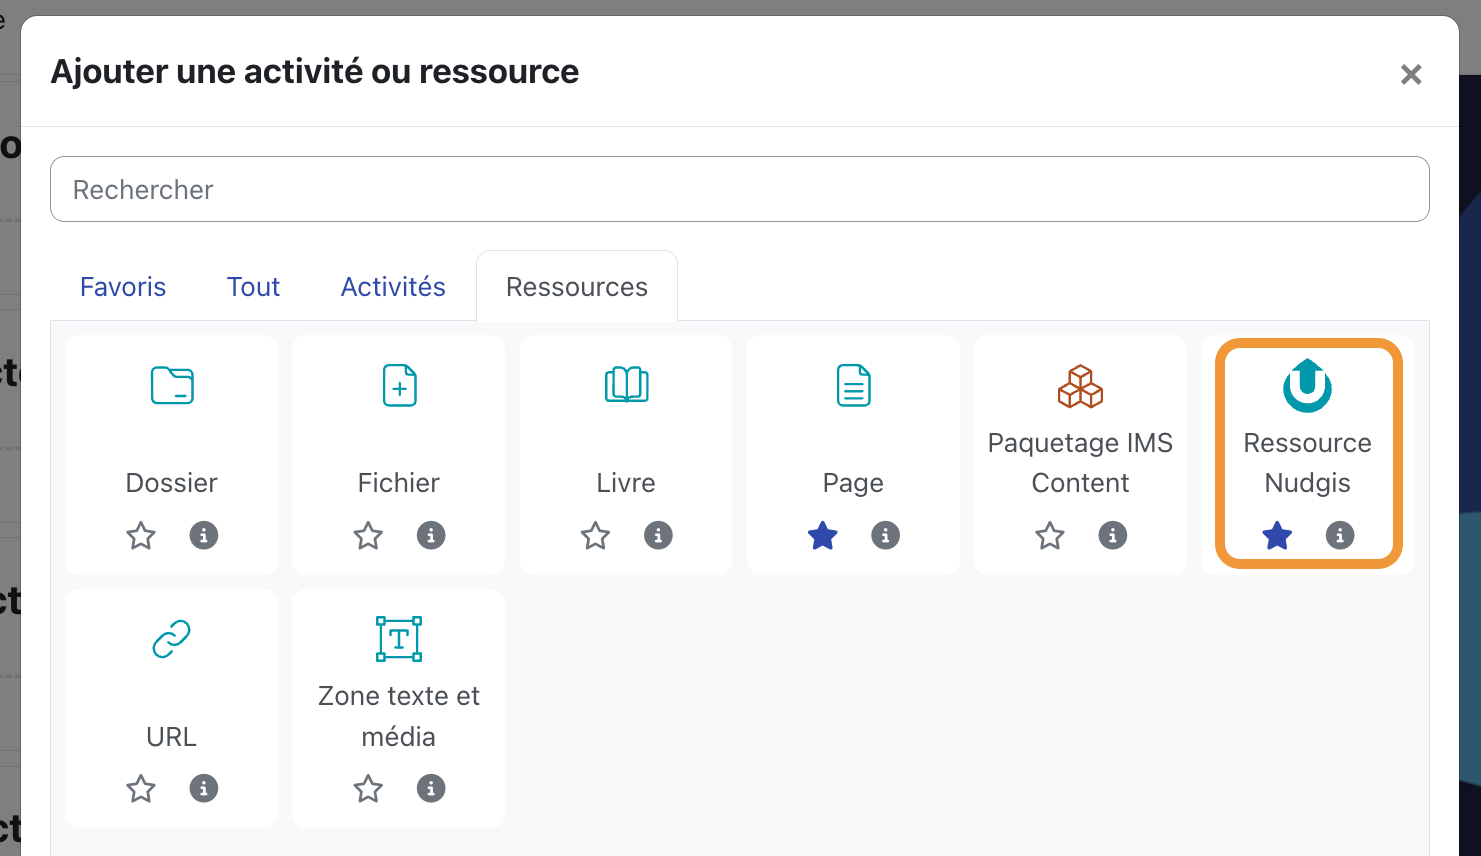Image resolution: width=1481 pixels, height=856 pixels.
Task: Pick the Livre book icon
Action: 626,385
